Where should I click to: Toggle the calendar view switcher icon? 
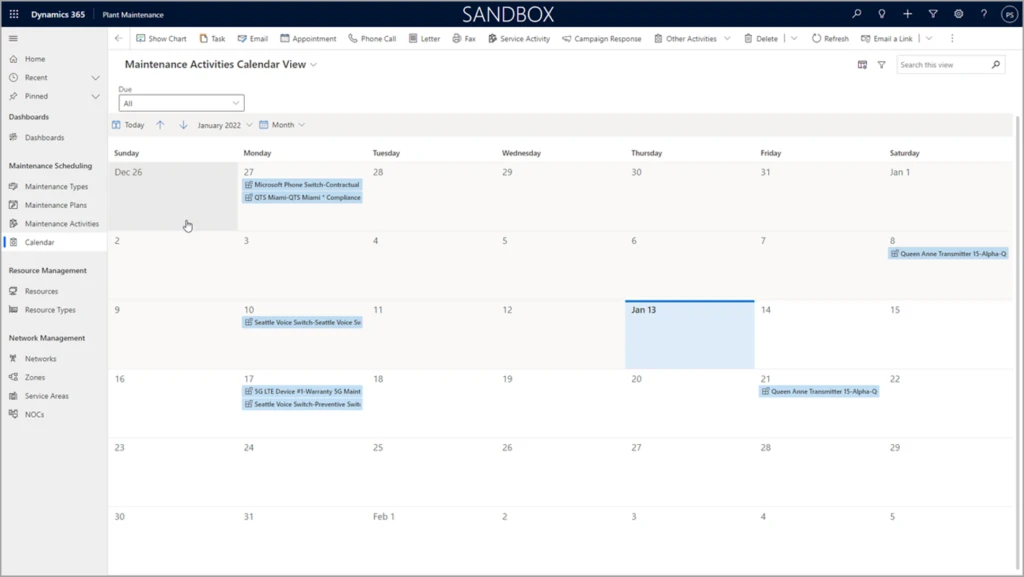[x=861, y=64]
